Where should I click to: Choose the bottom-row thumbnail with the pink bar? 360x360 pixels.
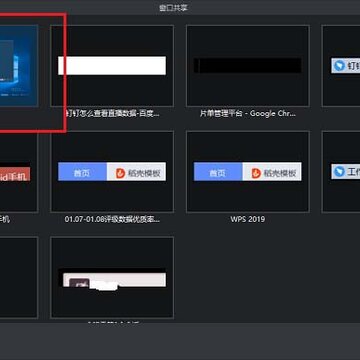click(112, 277)
